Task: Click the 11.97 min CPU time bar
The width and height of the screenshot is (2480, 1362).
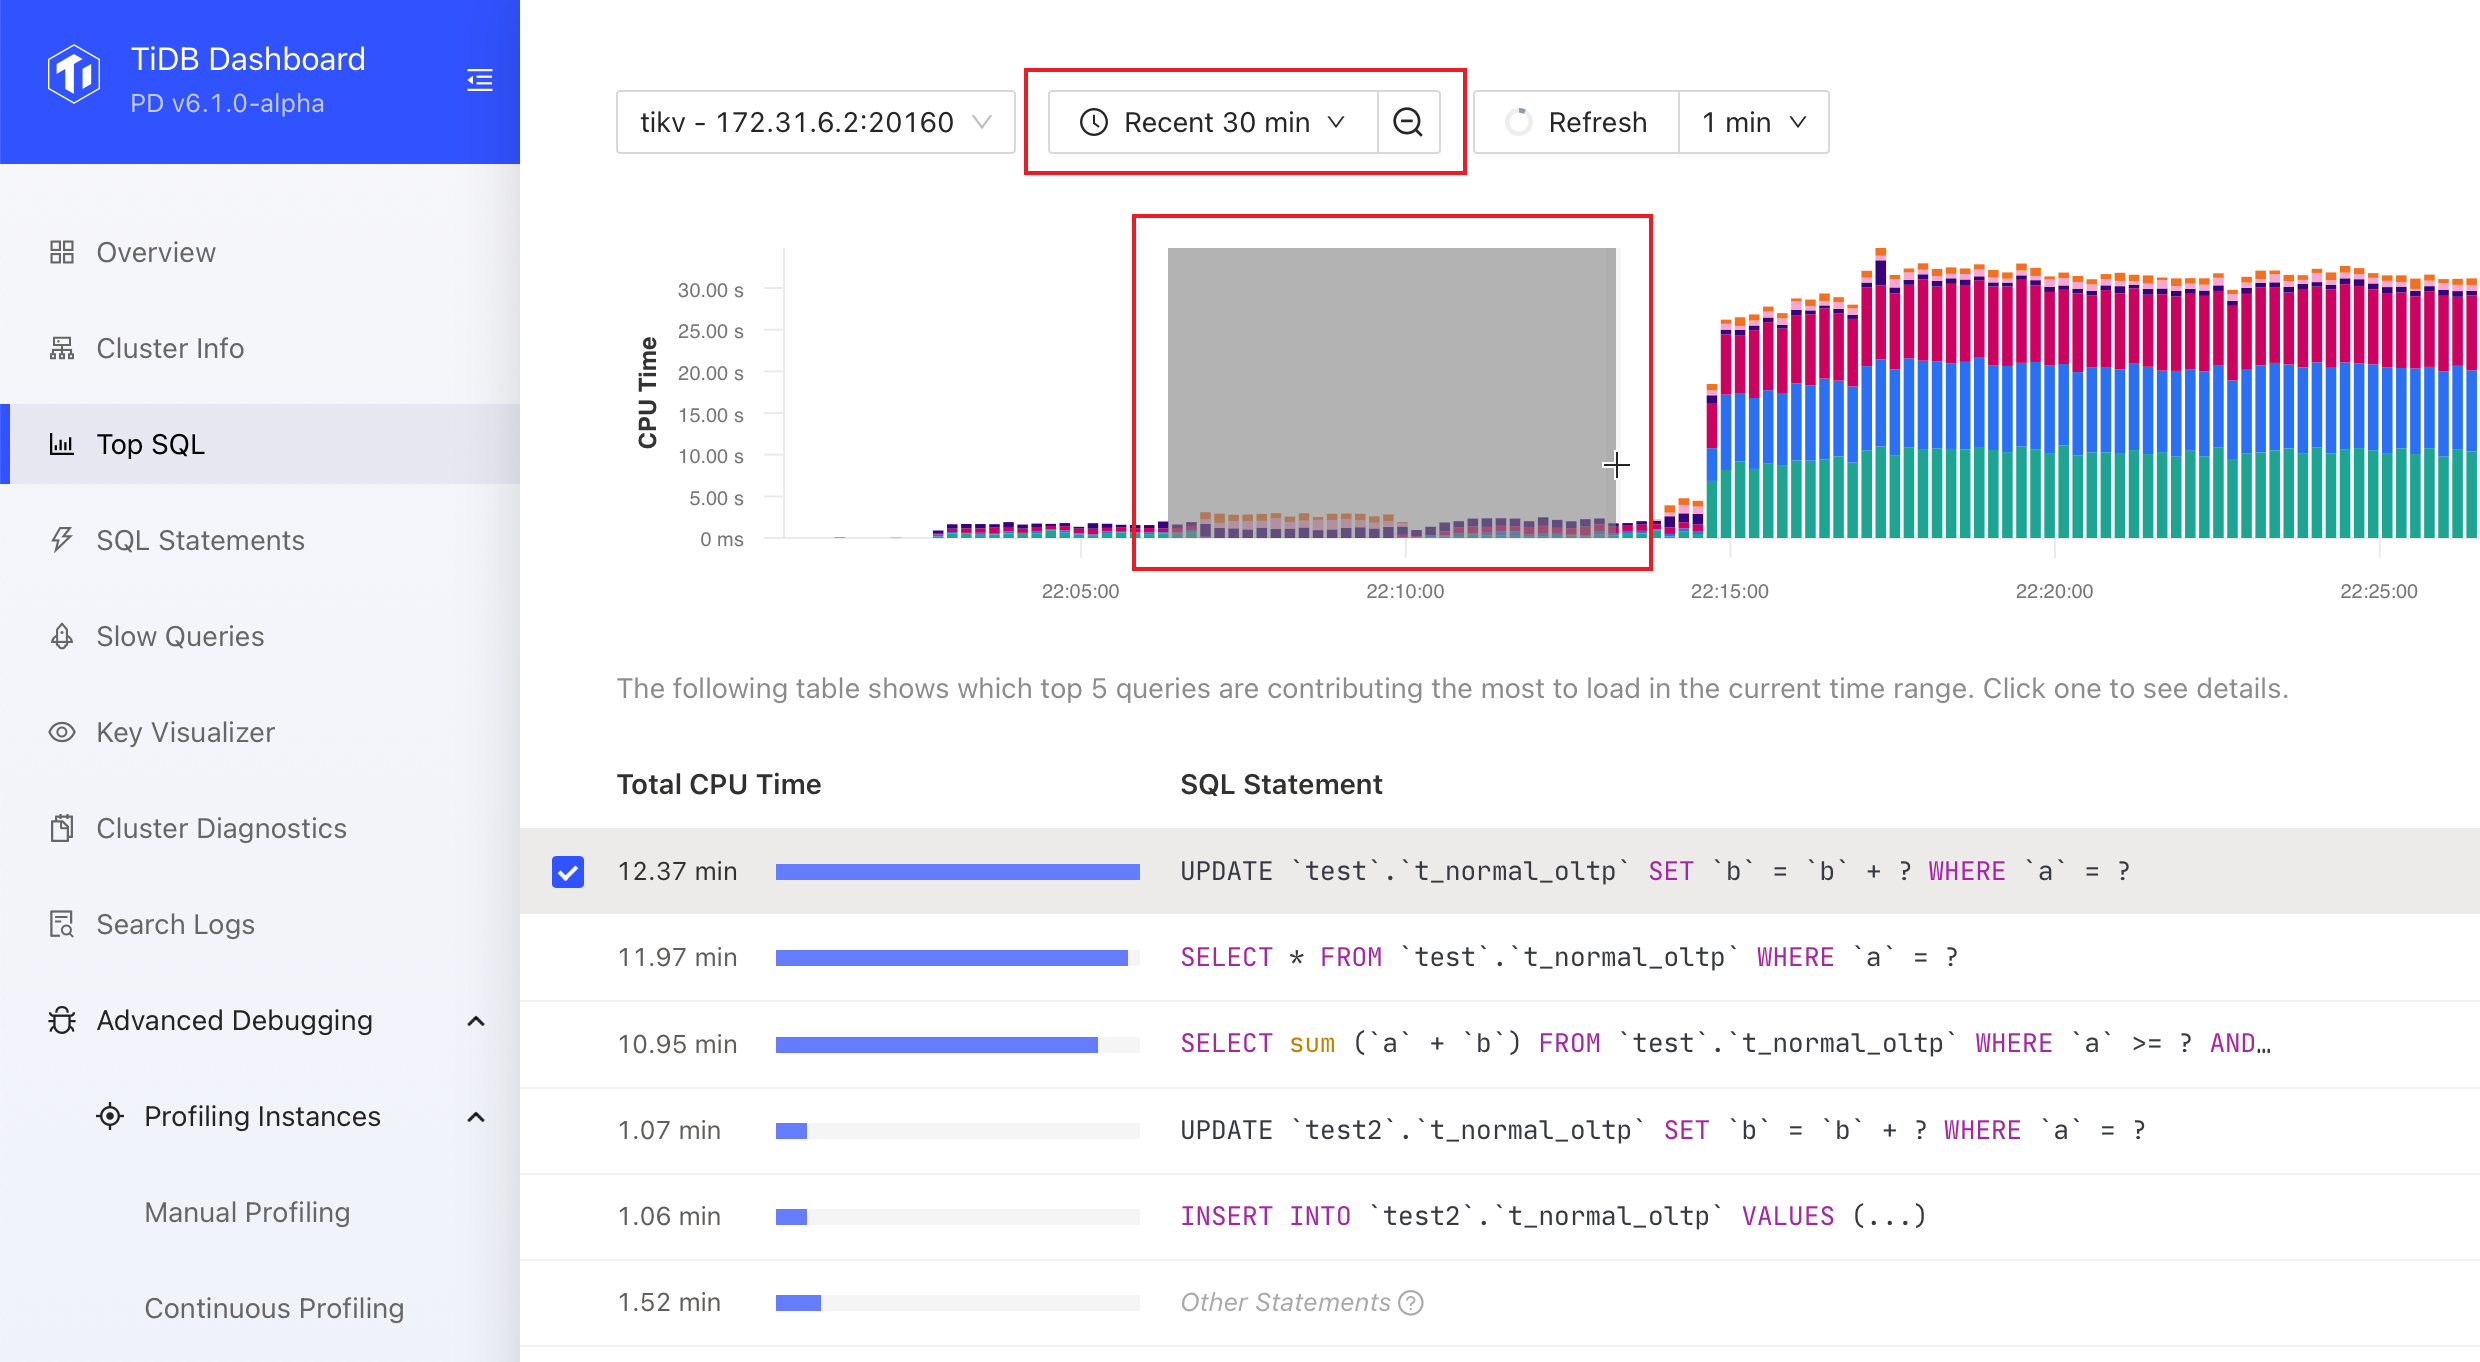Action: tap(951, 958)
